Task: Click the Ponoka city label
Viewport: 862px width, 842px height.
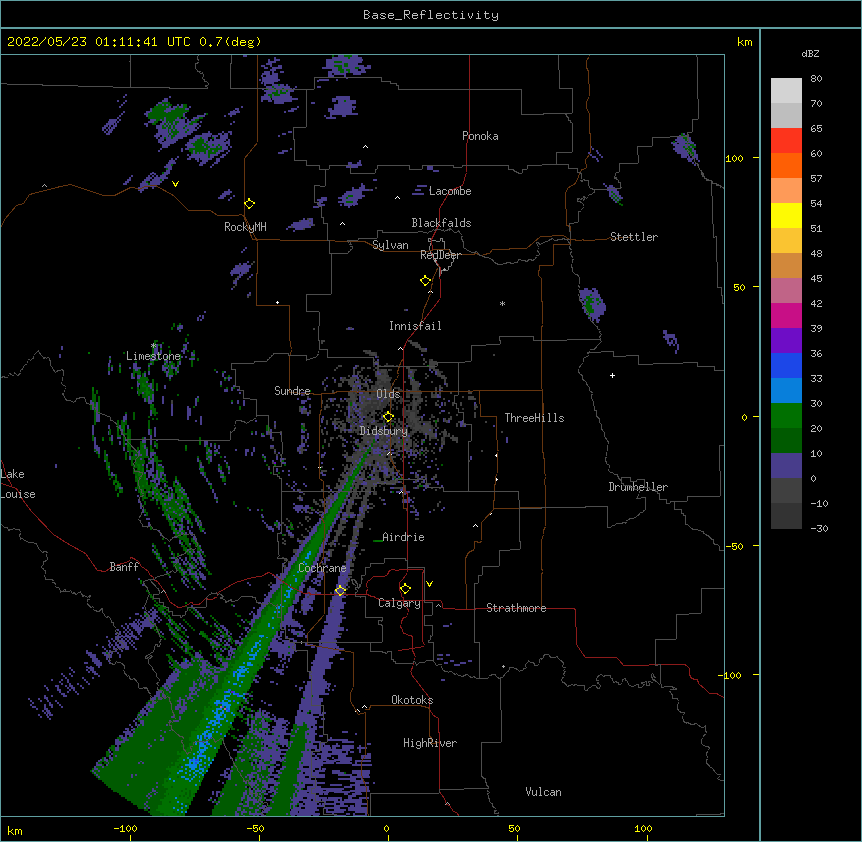Action: 480,136
